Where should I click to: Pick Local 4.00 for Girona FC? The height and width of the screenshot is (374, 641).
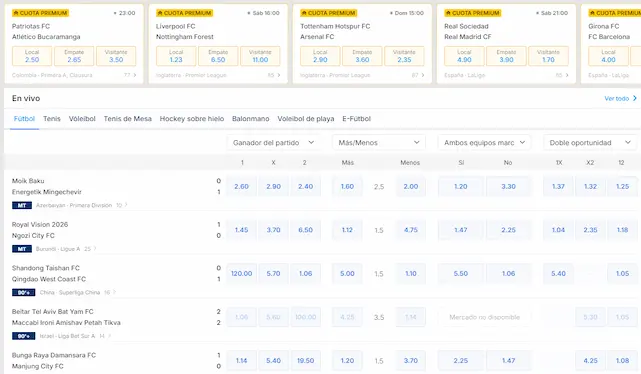pos(608,56)
